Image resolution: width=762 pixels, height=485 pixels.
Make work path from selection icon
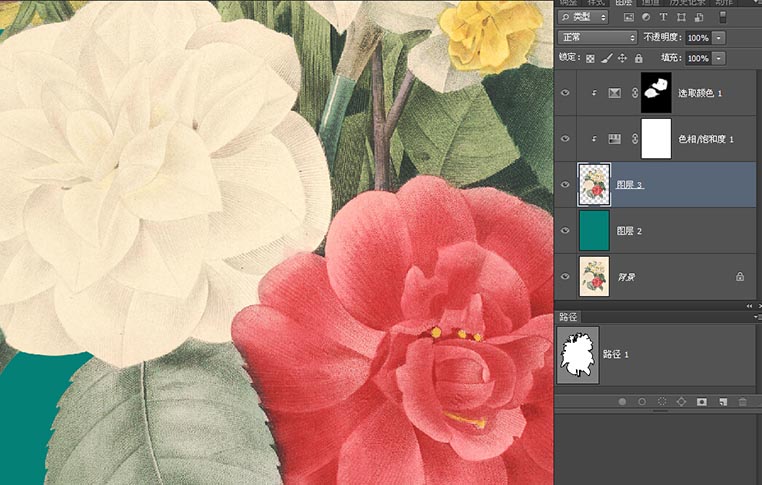click(681, 401)
